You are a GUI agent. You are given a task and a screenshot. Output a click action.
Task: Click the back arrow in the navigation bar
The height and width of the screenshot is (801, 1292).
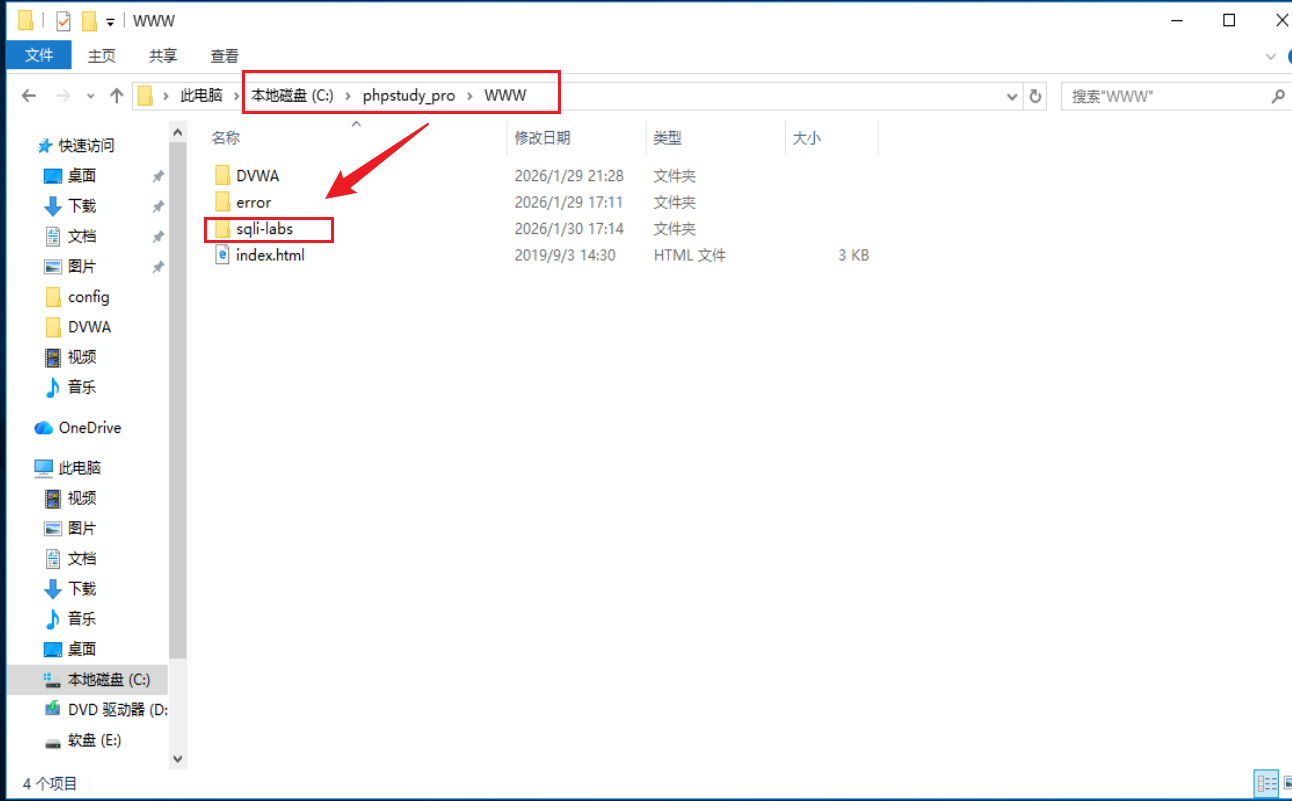click(29, 96)
